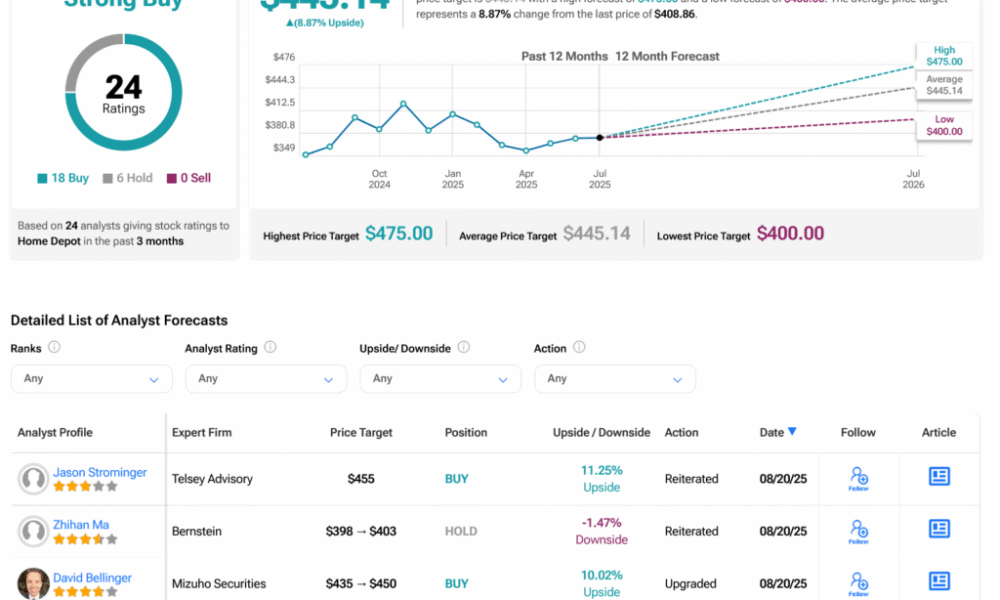1000x600 pixels.
Task: Open the Ranks dropdown
Action: (x=91, y=379)
